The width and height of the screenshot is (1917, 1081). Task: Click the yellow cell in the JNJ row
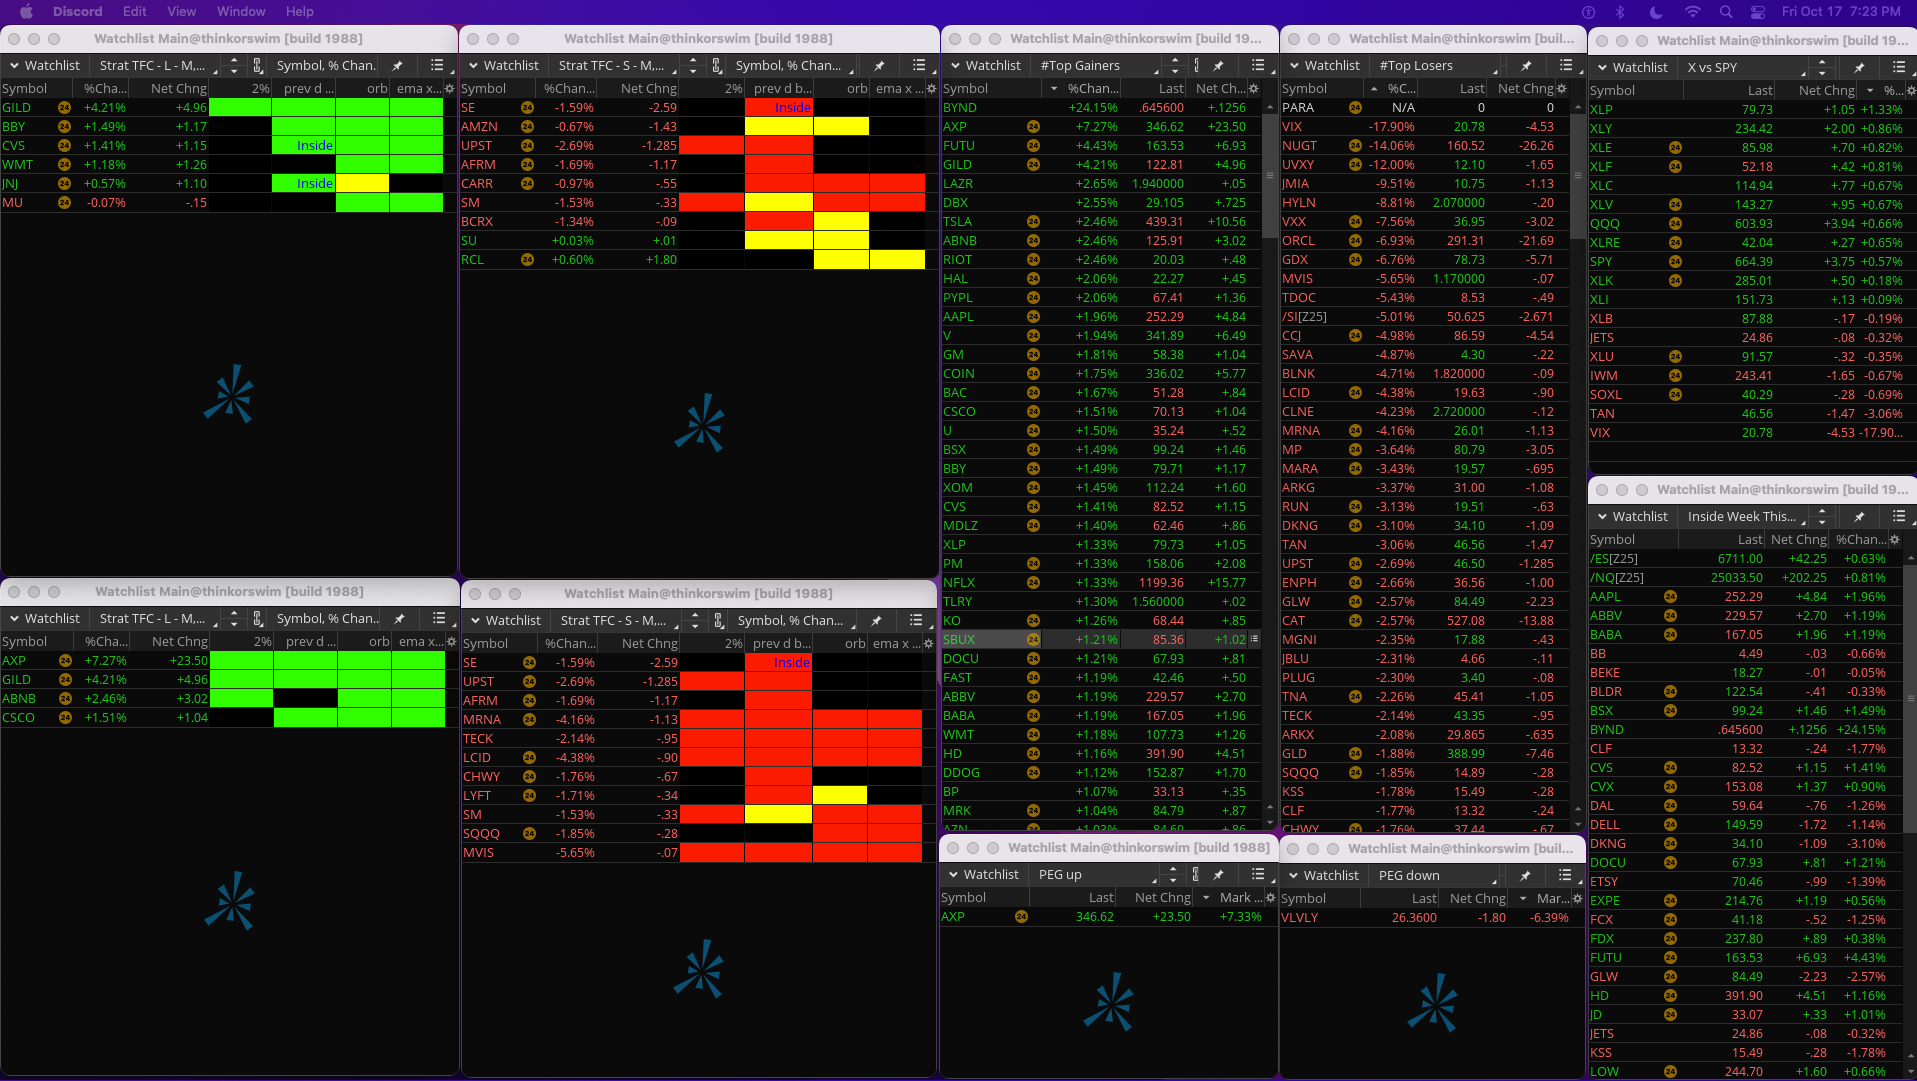(362, 184)
